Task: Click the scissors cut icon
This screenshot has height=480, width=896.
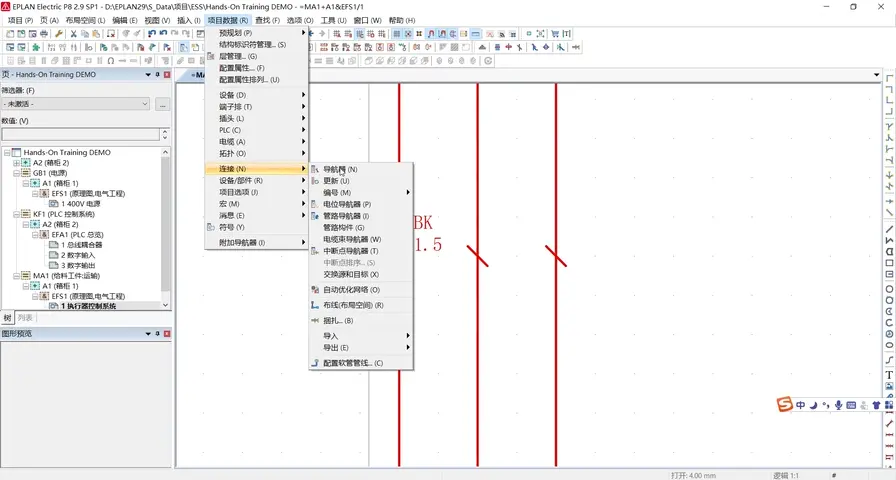Action: 74,34
